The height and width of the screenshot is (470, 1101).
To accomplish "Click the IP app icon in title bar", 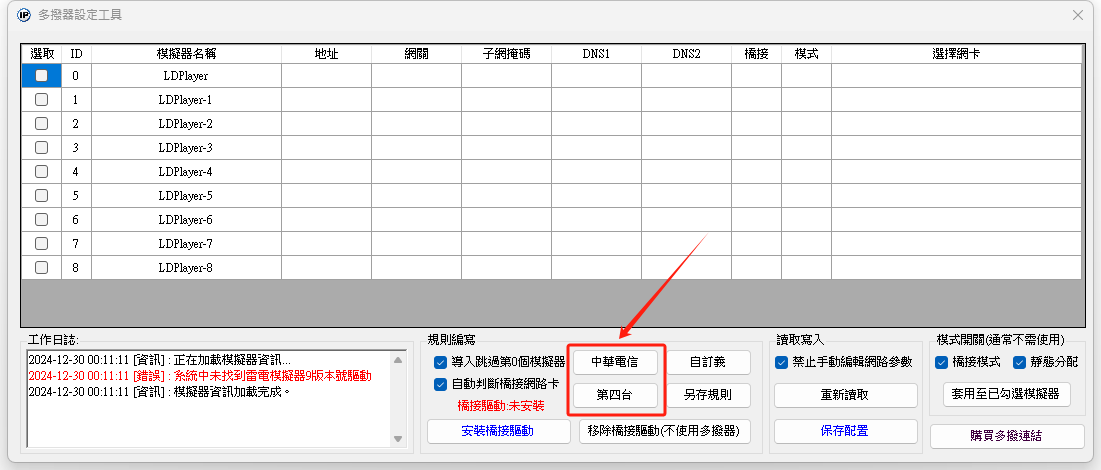I will point(25,16).
